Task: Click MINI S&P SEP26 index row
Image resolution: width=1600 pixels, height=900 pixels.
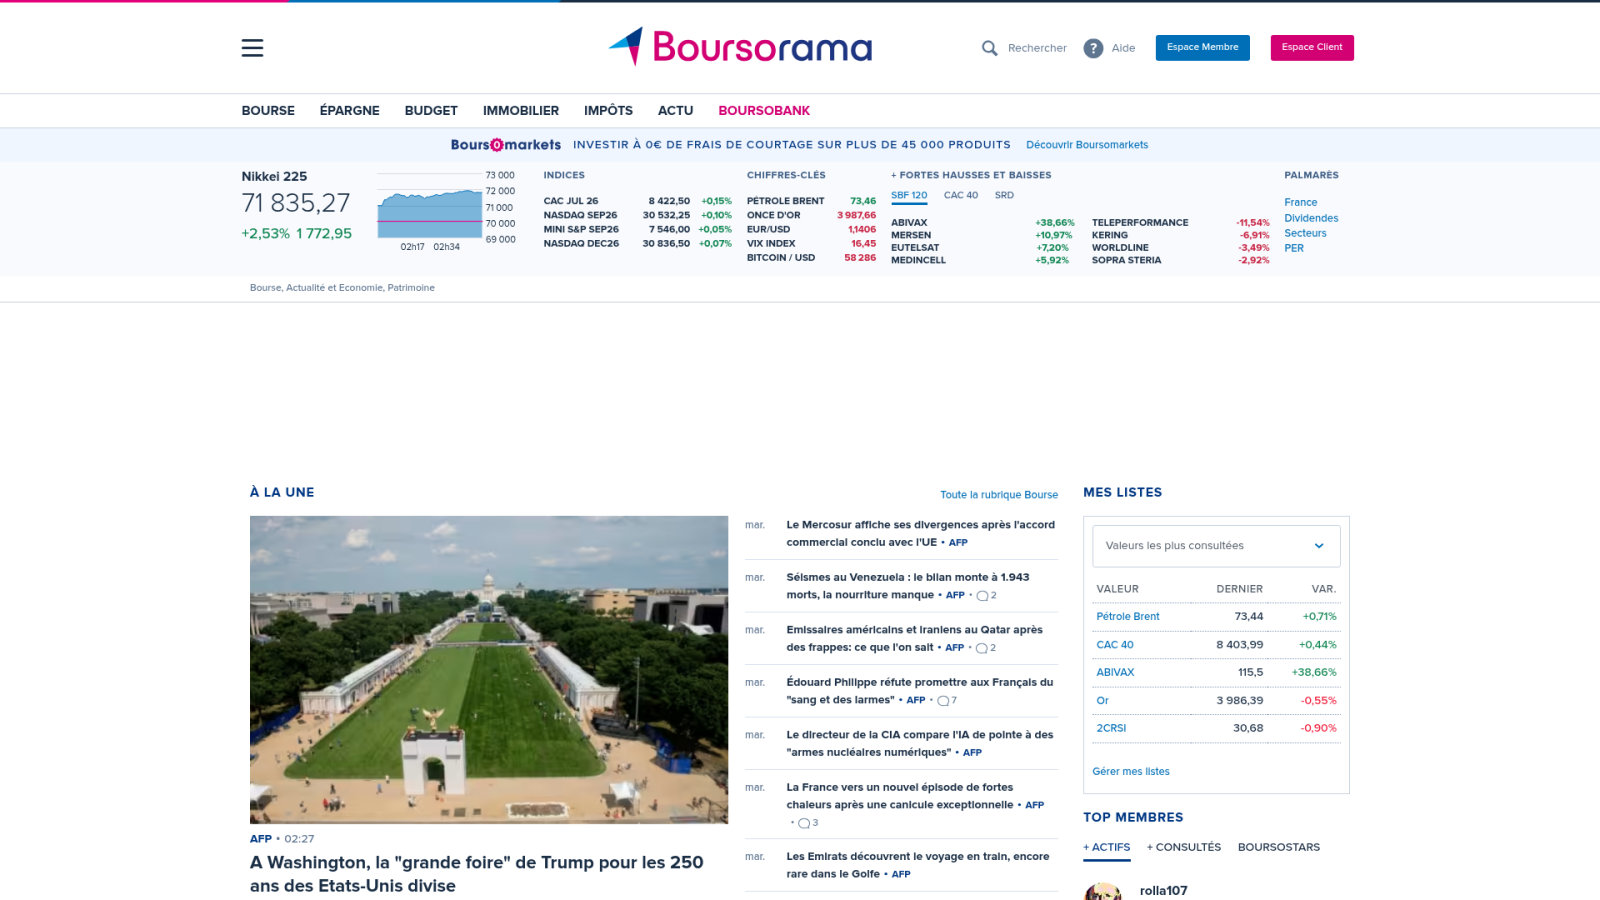Action: click(x=637, y=229)
